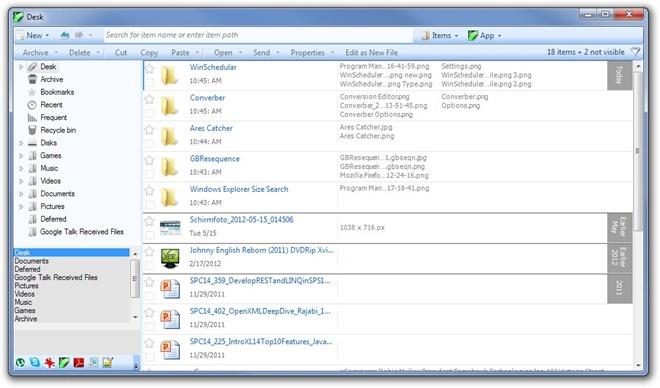660x388 pixels.
Task: Click the SPC14_359 PowerPoint file icon
Action: [x=170, y=289]
